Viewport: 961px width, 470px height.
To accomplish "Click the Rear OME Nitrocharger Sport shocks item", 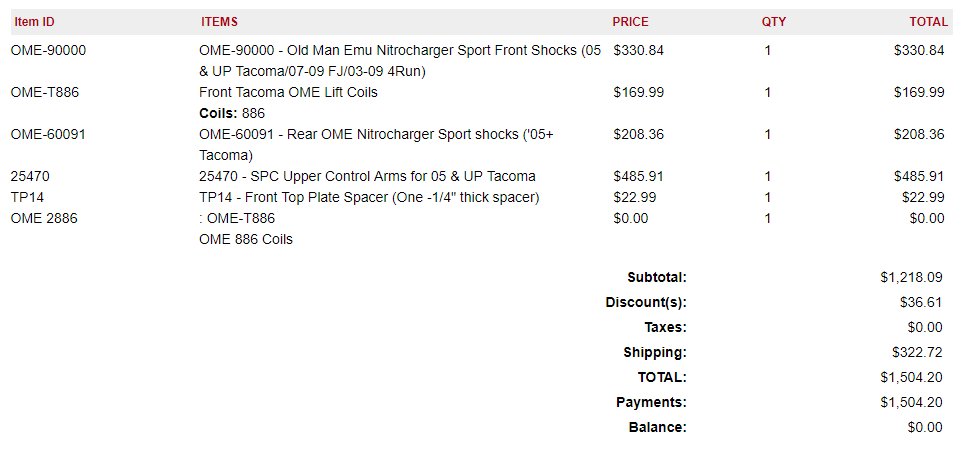I will point(376,145).
